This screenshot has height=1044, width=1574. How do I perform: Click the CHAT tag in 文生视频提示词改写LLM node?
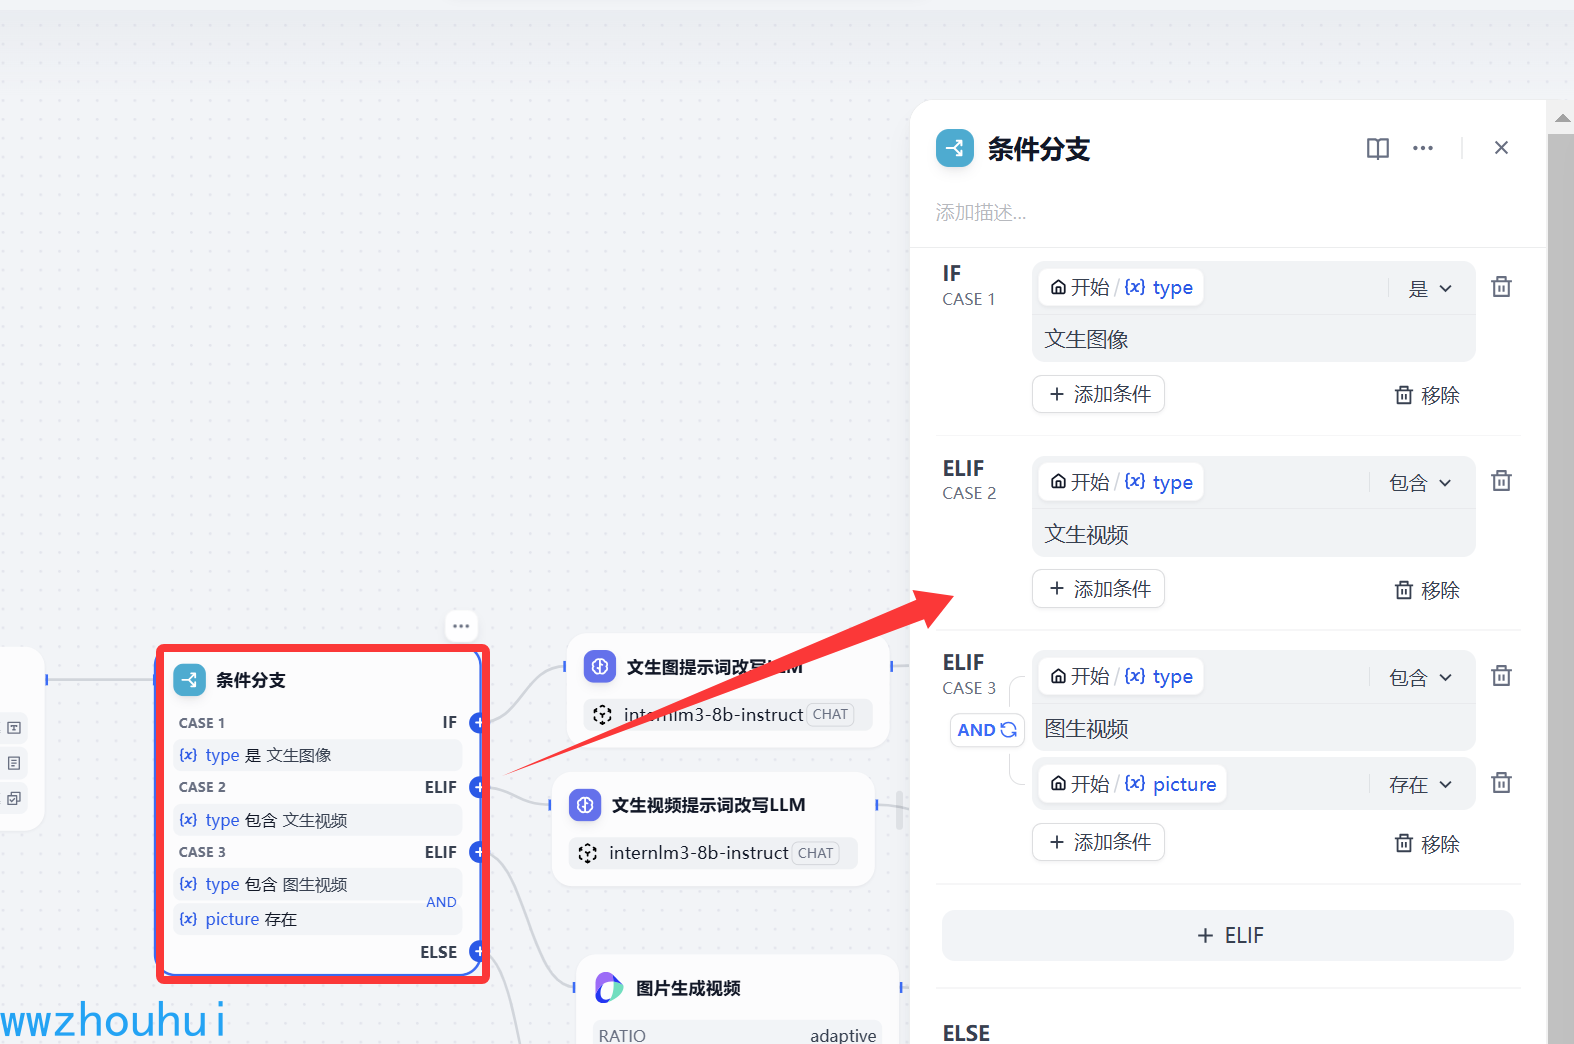pyautogui.click(x=816, y=853)
